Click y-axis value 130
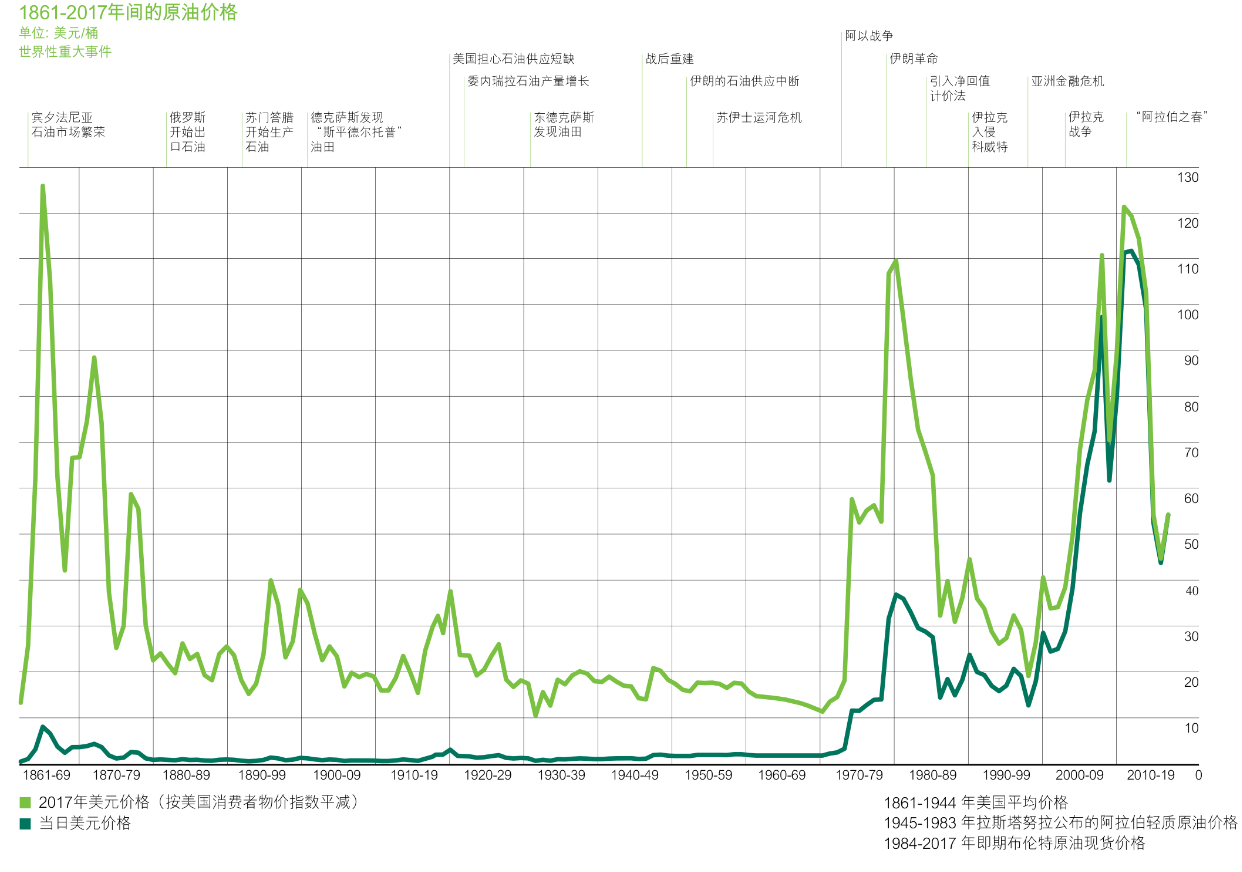Screen dimensions: 1242x872 (1187, 177)
